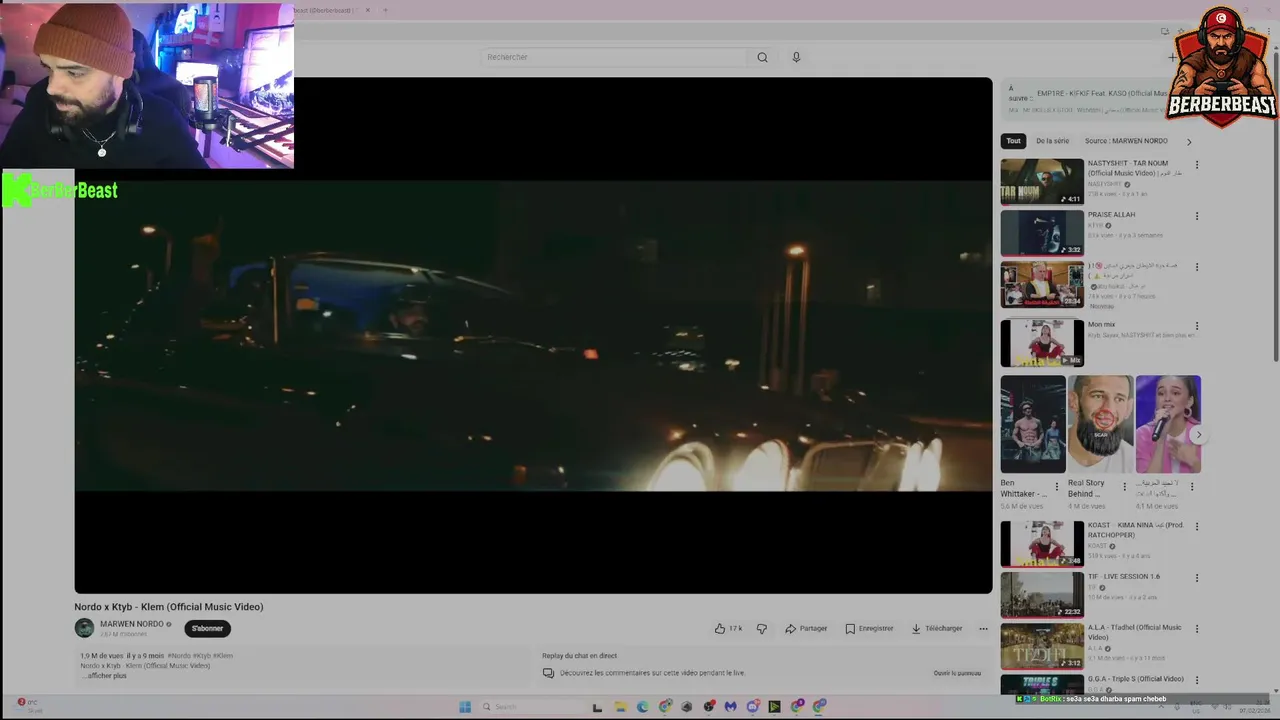Image resolution: width=1280 pixels, height=720 pixels.
Task: Open Microsoft Edge from taskbar
Action: click(642, 707)
